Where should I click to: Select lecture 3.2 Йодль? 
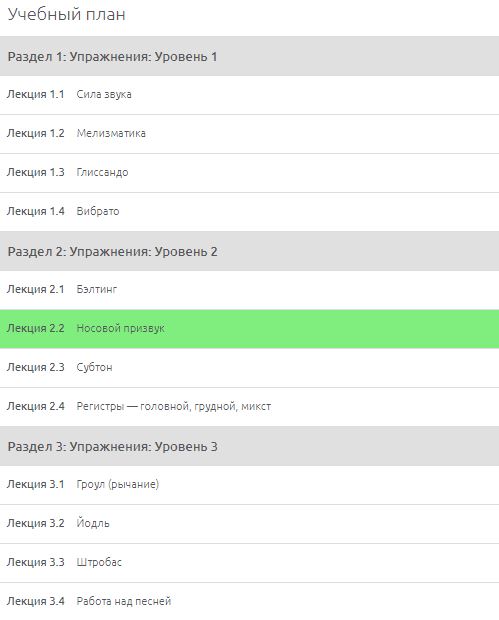[250, 524]
